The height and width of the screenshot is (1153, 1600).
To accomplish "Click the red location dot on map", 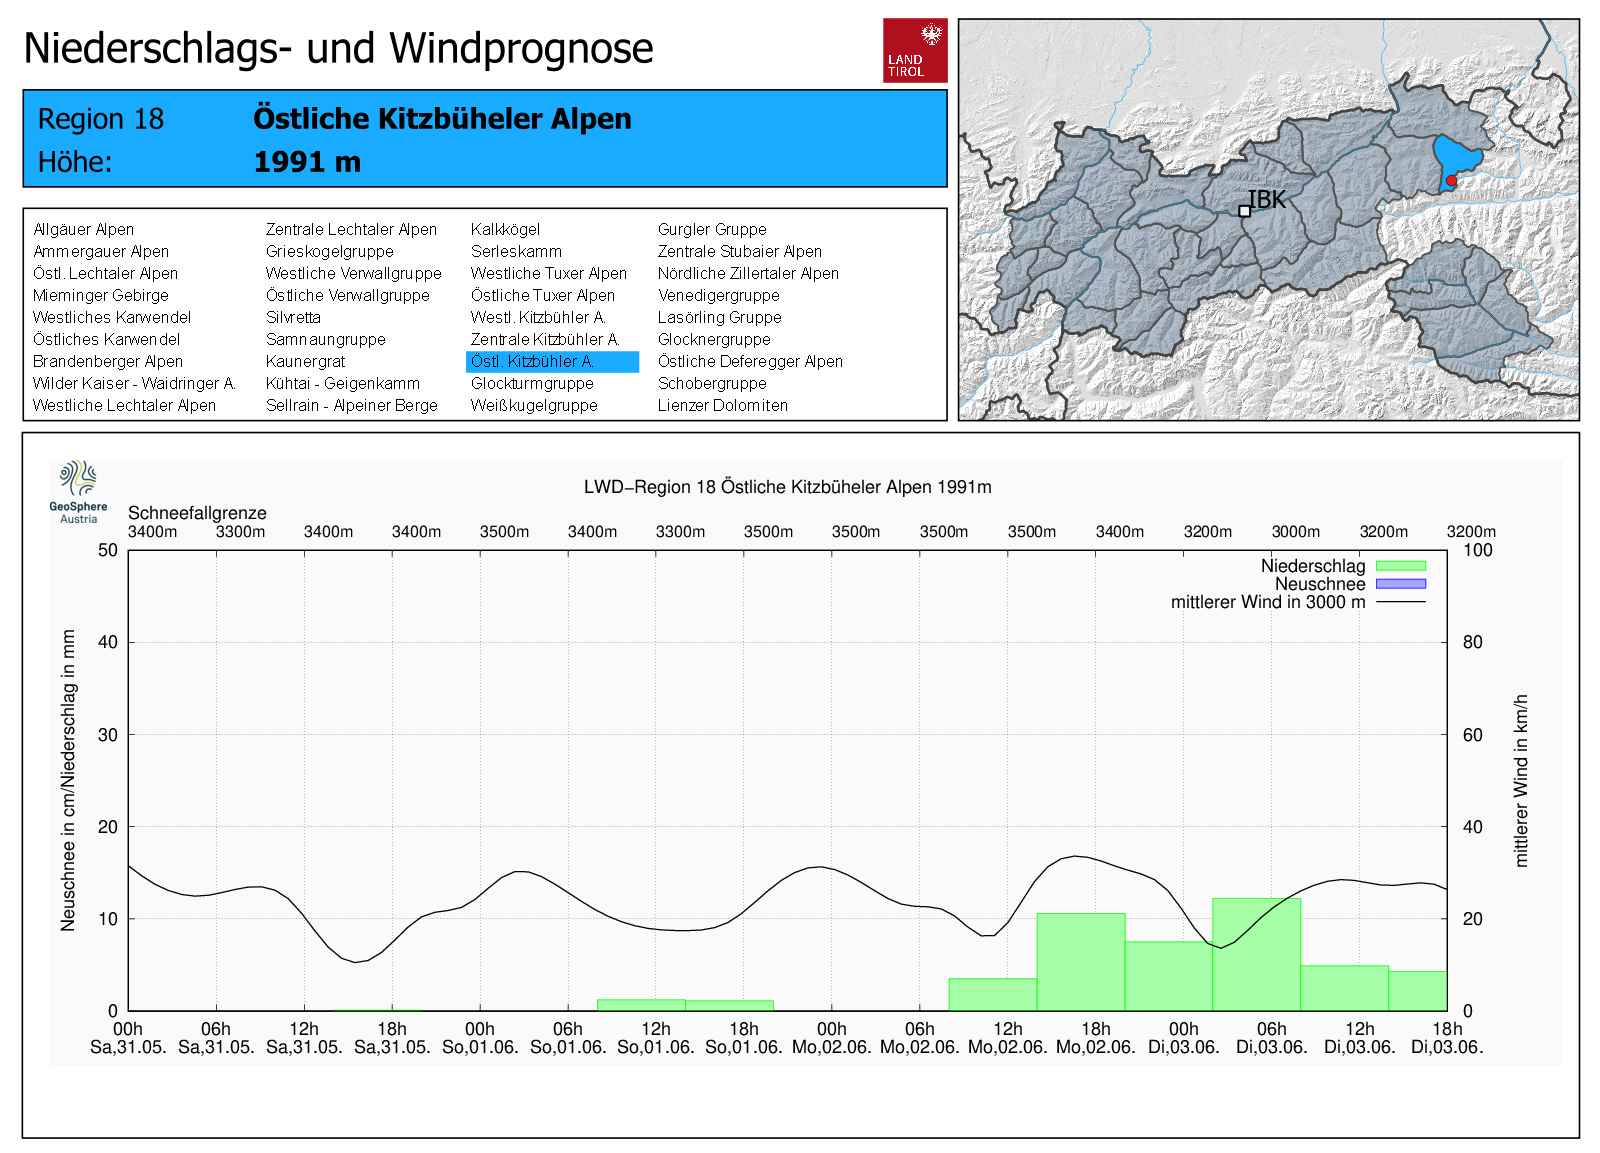I will (1451, 181).
